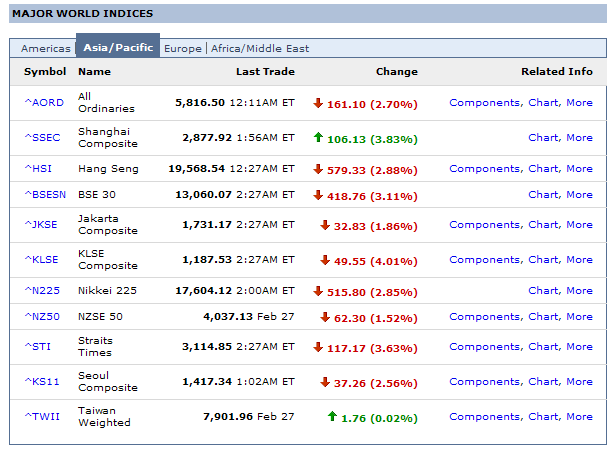Click the red down arrow for All Ordinaries
Image resolution: width=615 pixels, height=455 pixels.
pyautogui.click(x=318, y=103)
